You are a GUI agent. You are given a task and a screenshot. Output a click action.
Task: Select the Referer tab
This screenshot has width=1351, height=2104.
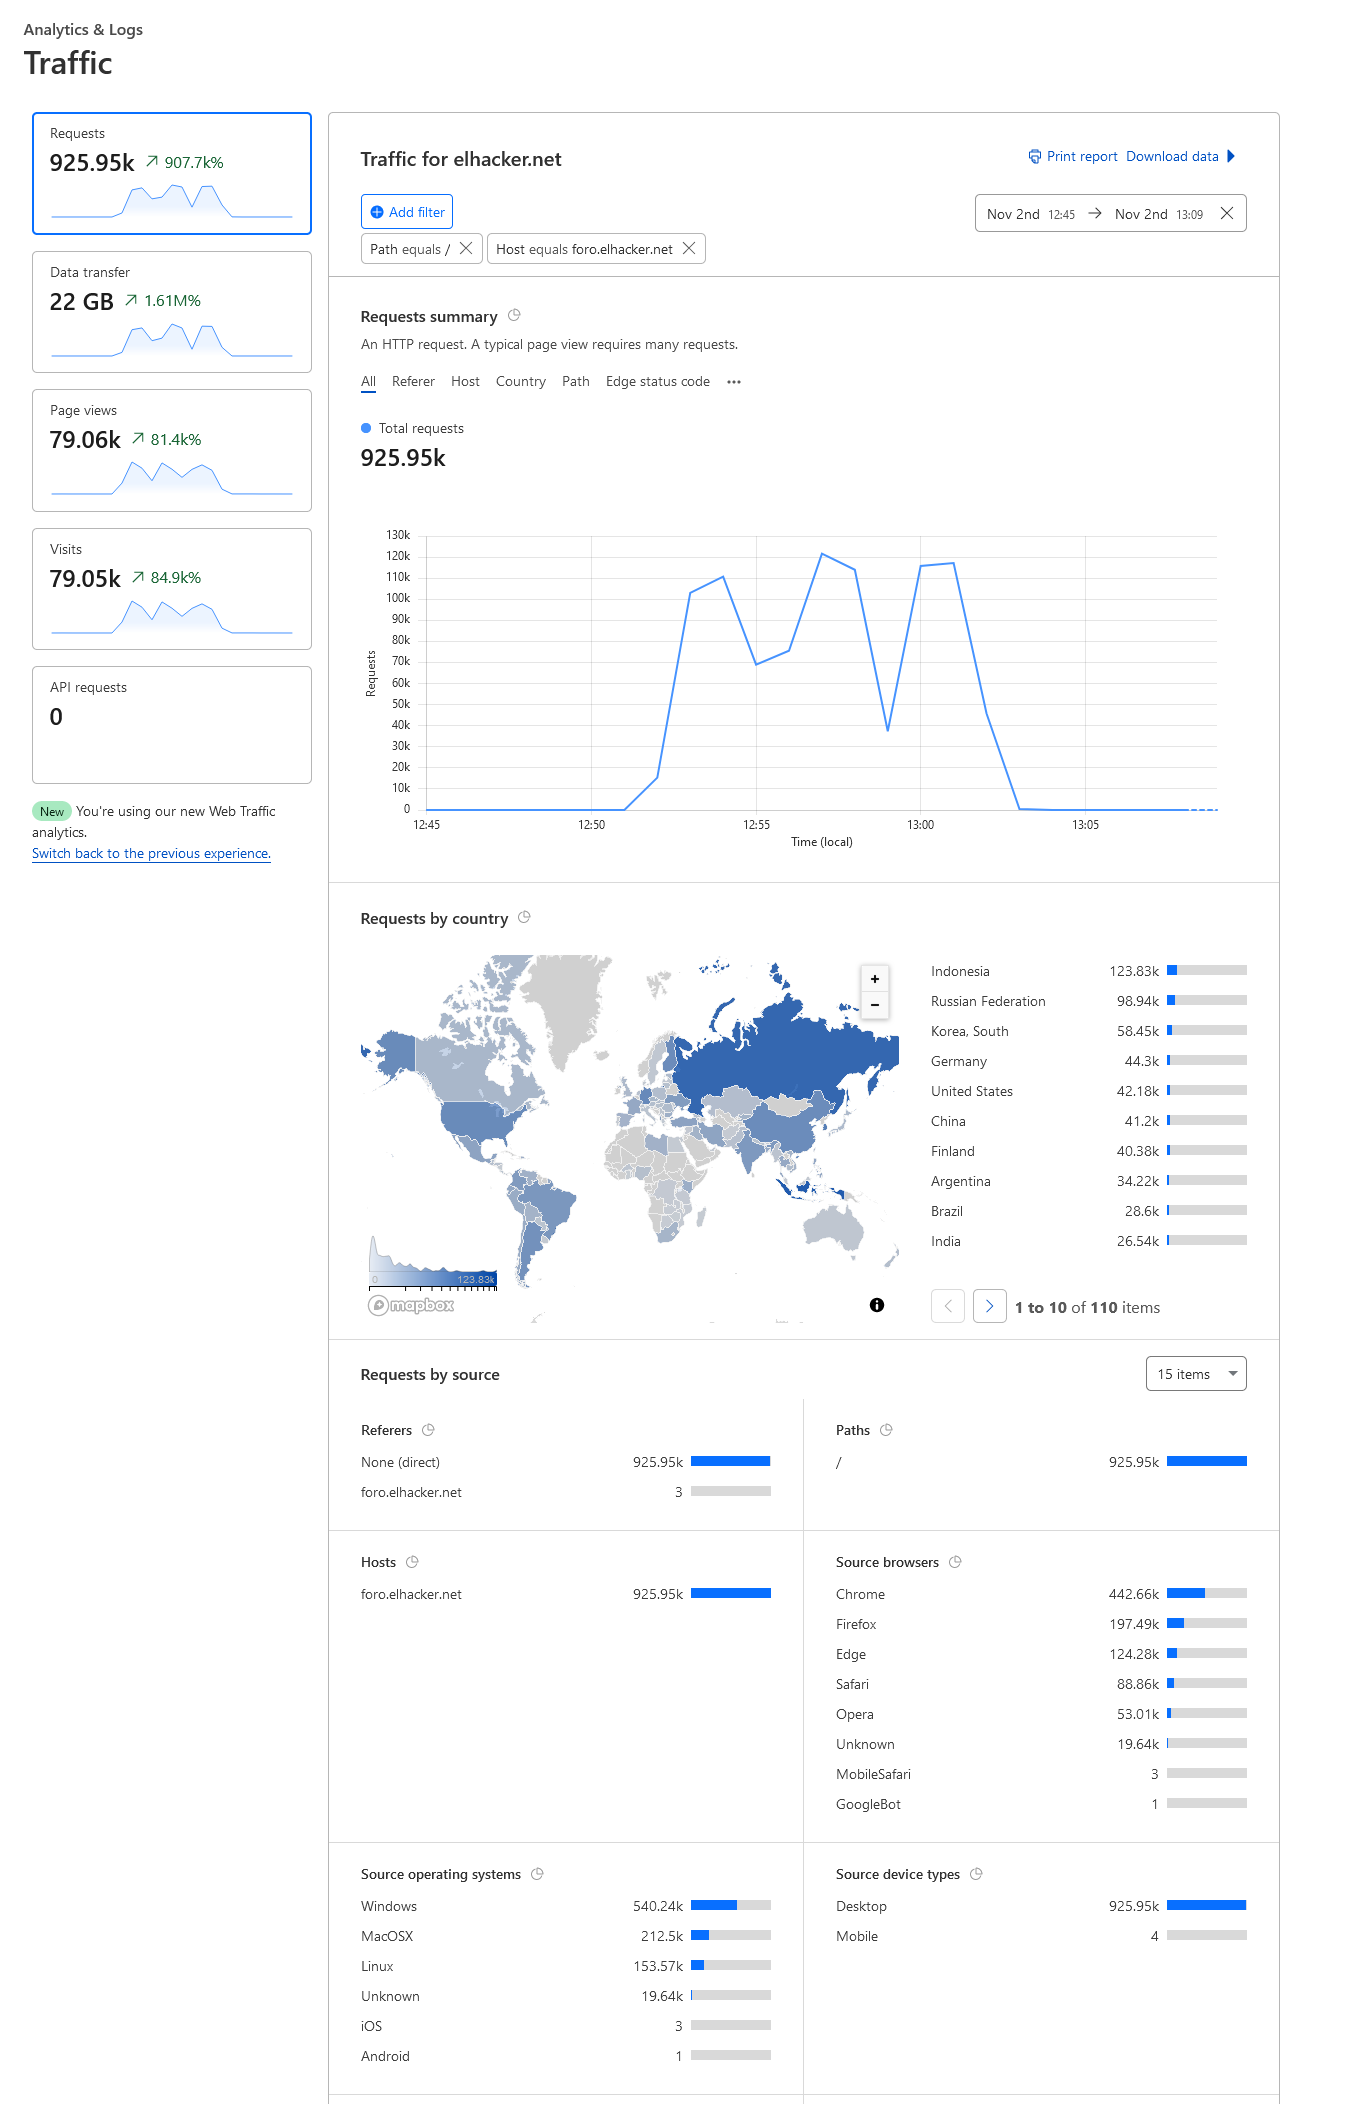(413, 382)
